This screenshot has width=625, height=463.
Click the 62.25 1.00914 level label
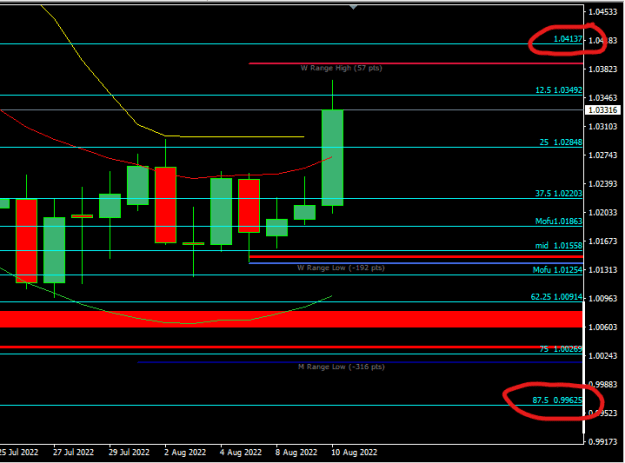[x=556, y=297]
